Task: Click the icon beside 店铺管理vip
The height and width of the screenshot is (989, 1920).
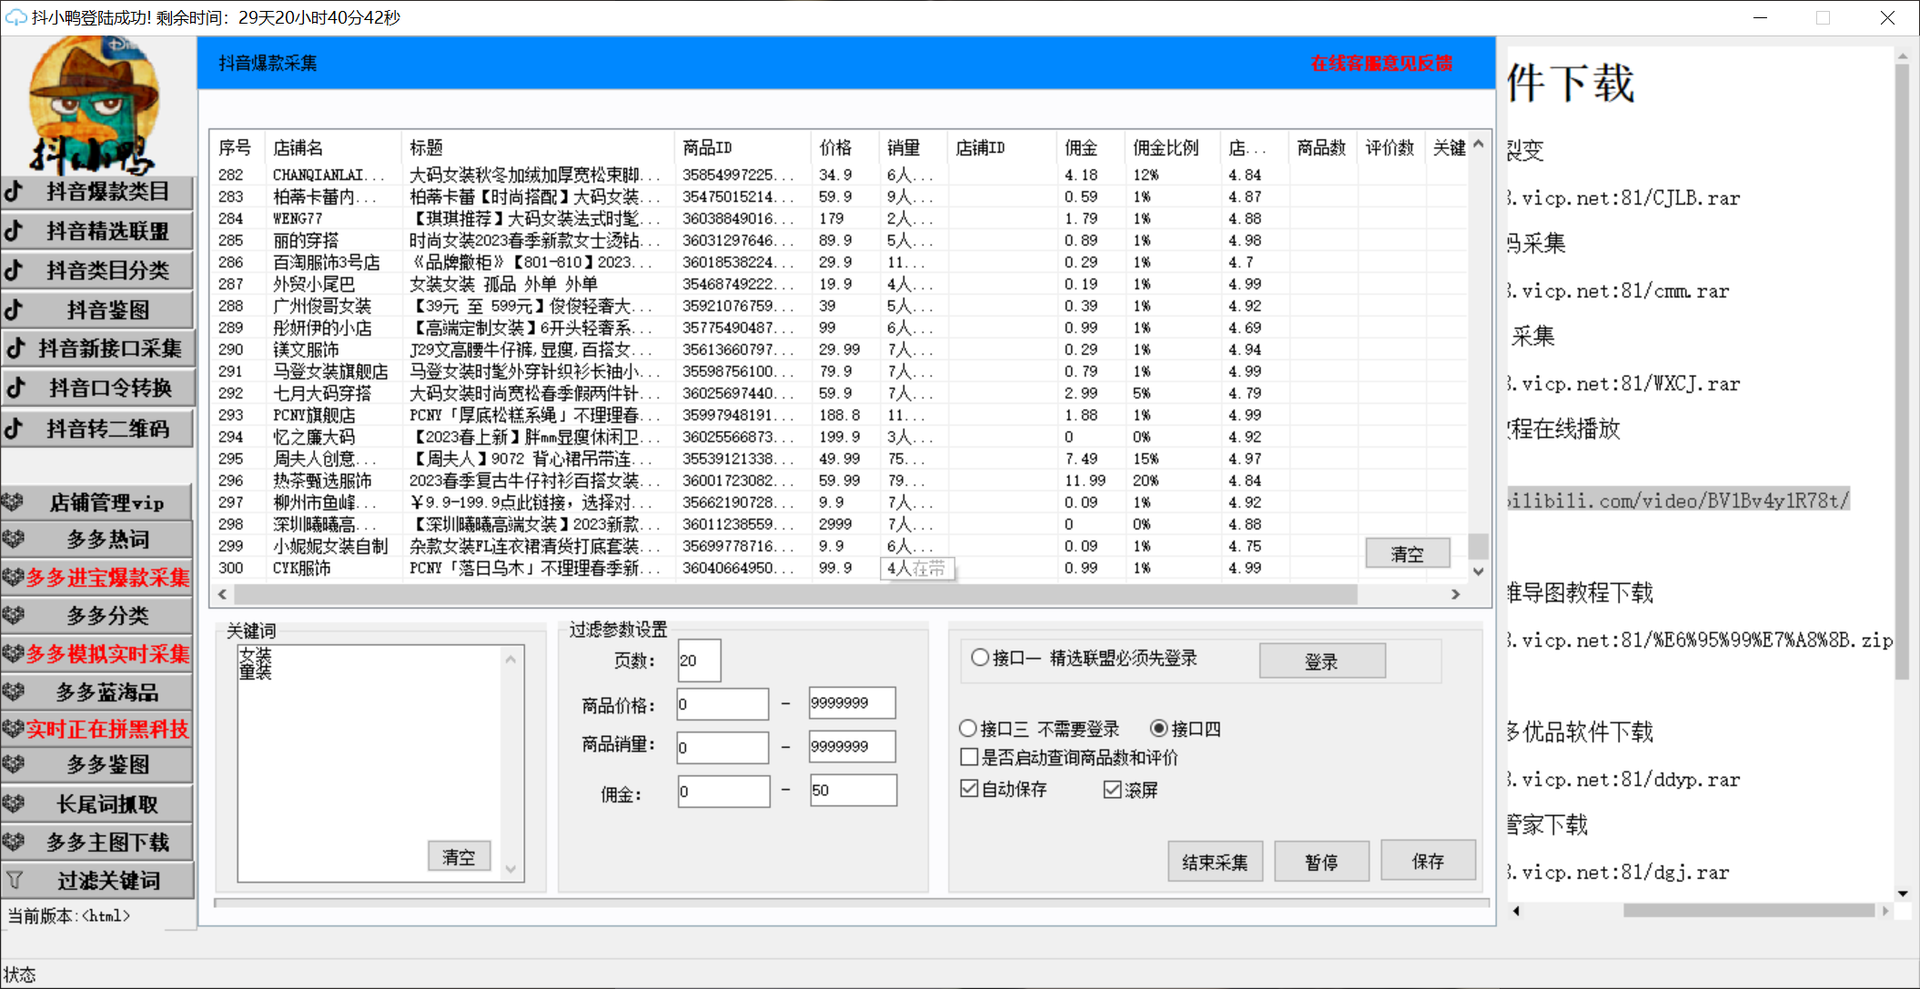Action: 13,502
